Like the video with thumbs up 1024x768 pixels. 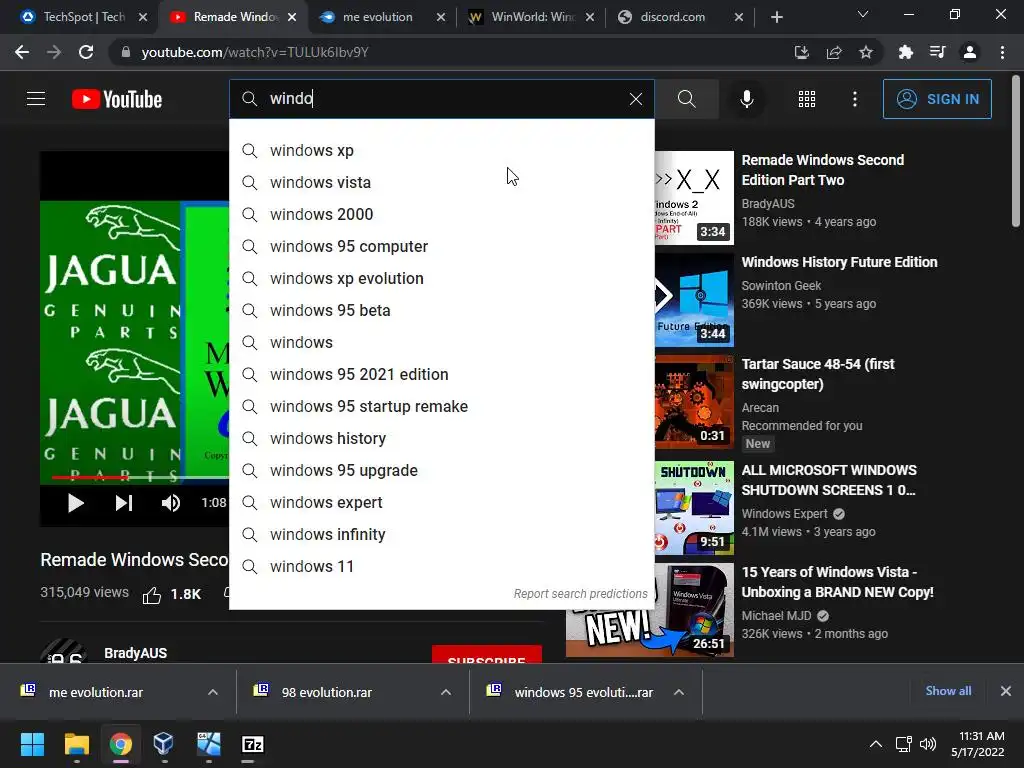(x=152, y=595)
